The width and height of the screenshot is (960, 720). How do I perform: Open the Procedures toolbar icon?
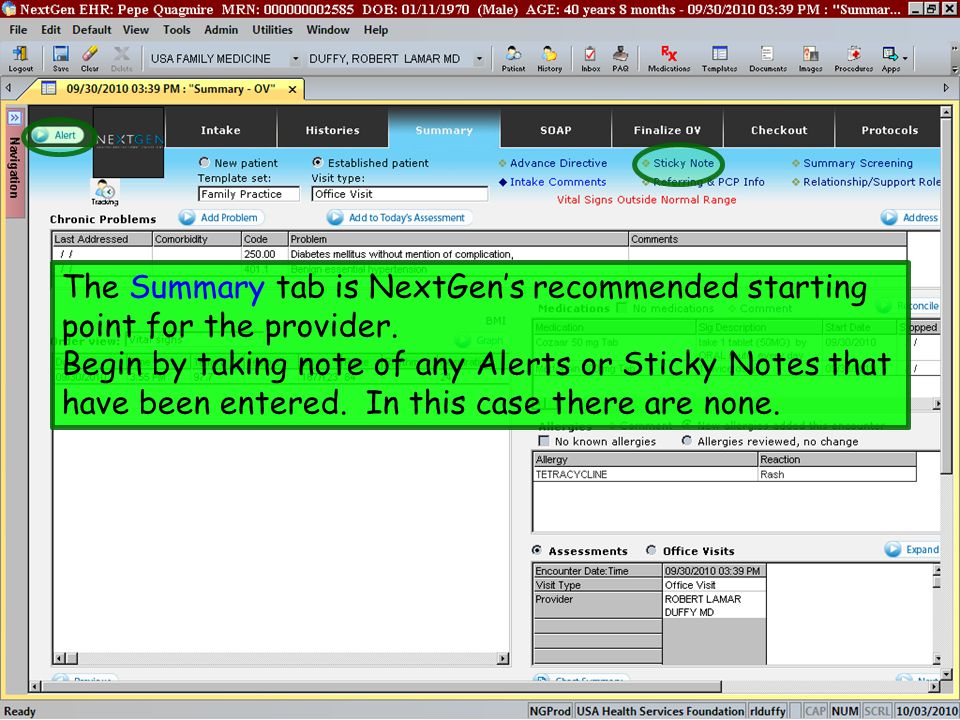853,59
